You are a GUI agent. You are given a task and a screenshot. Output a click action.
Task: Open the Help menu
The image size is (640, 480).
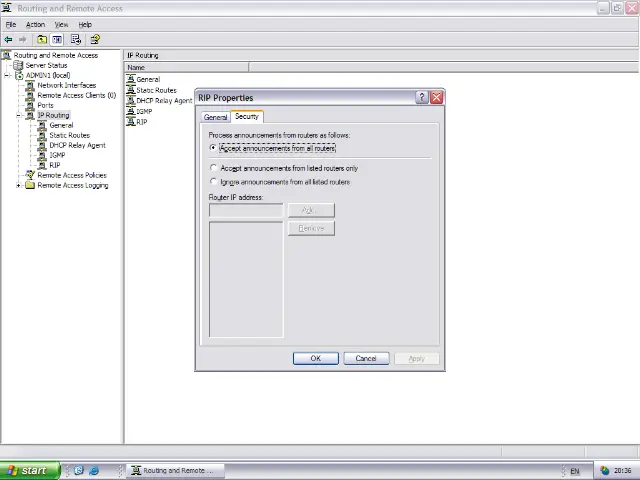coord(85,24)
